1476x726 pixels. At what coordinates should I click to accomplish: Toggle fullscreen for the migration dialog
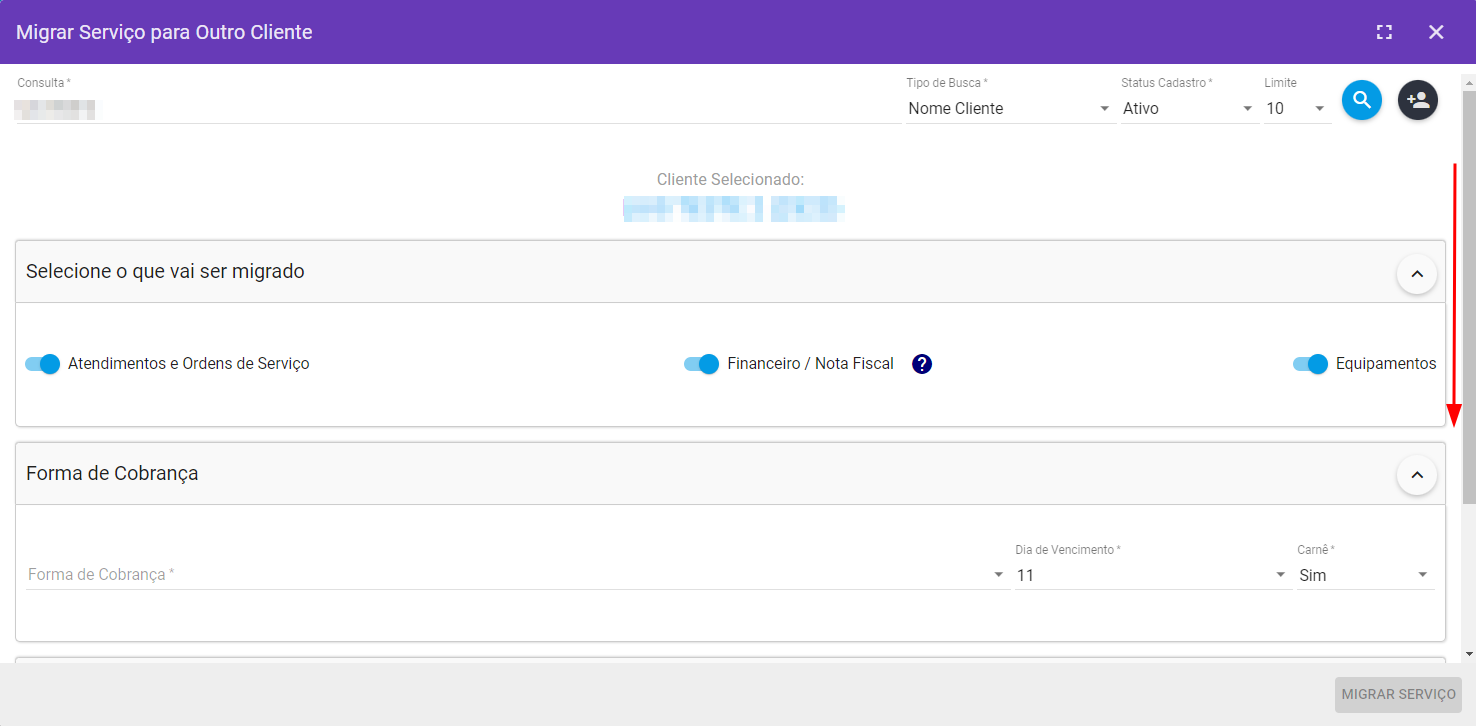pyautogui.click(x=1384, y=32)
